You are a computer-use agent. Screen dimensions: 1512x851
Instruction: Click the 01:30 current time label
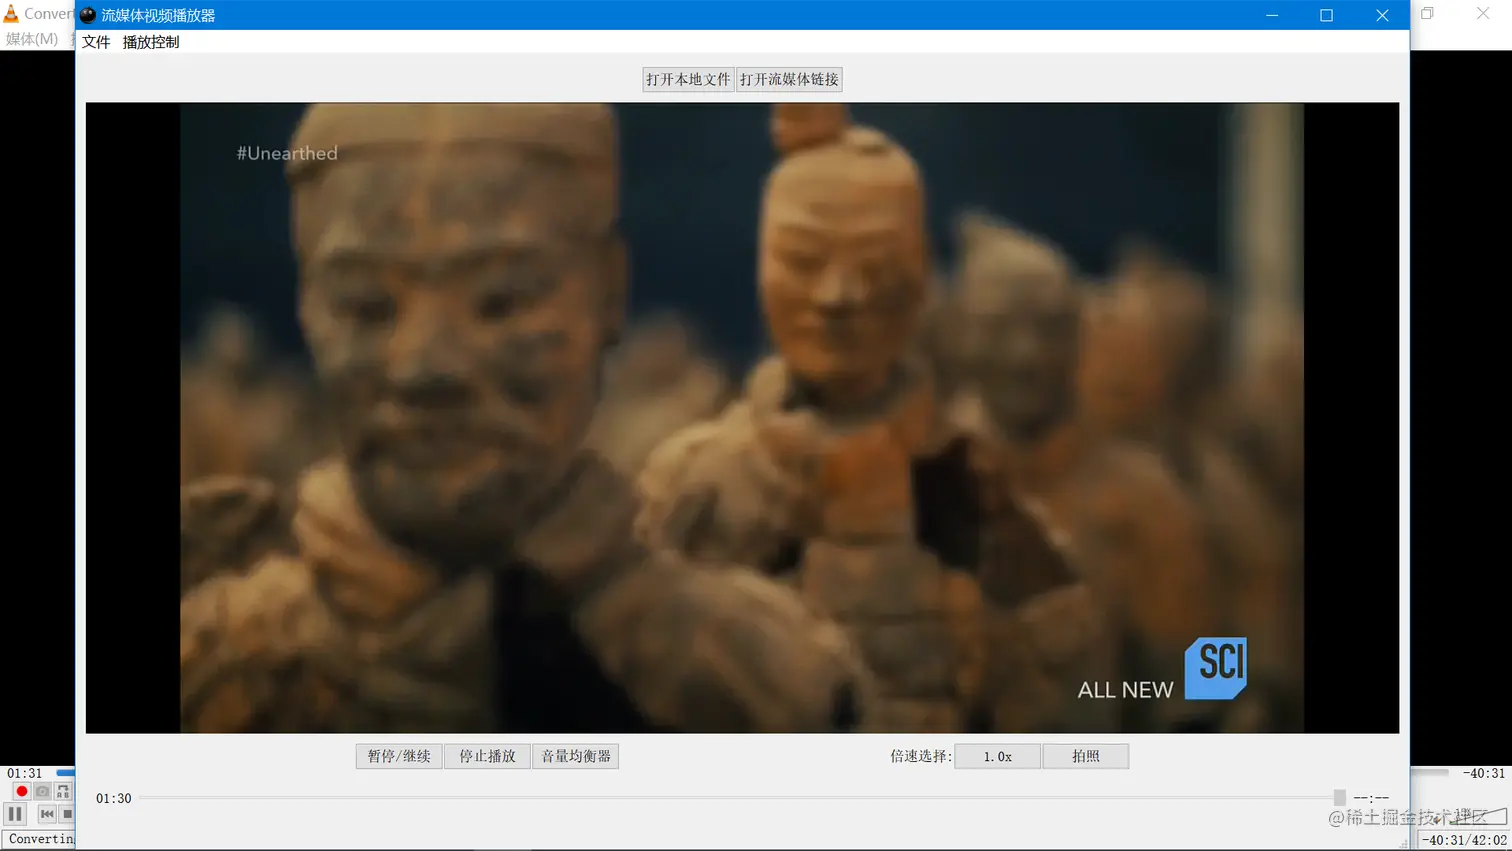tap(114, 798)
